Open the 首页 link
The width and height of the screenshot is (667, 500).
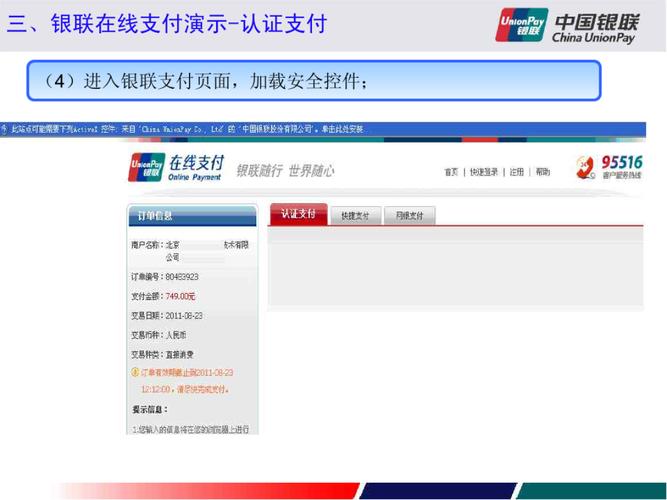click(451, 172)
